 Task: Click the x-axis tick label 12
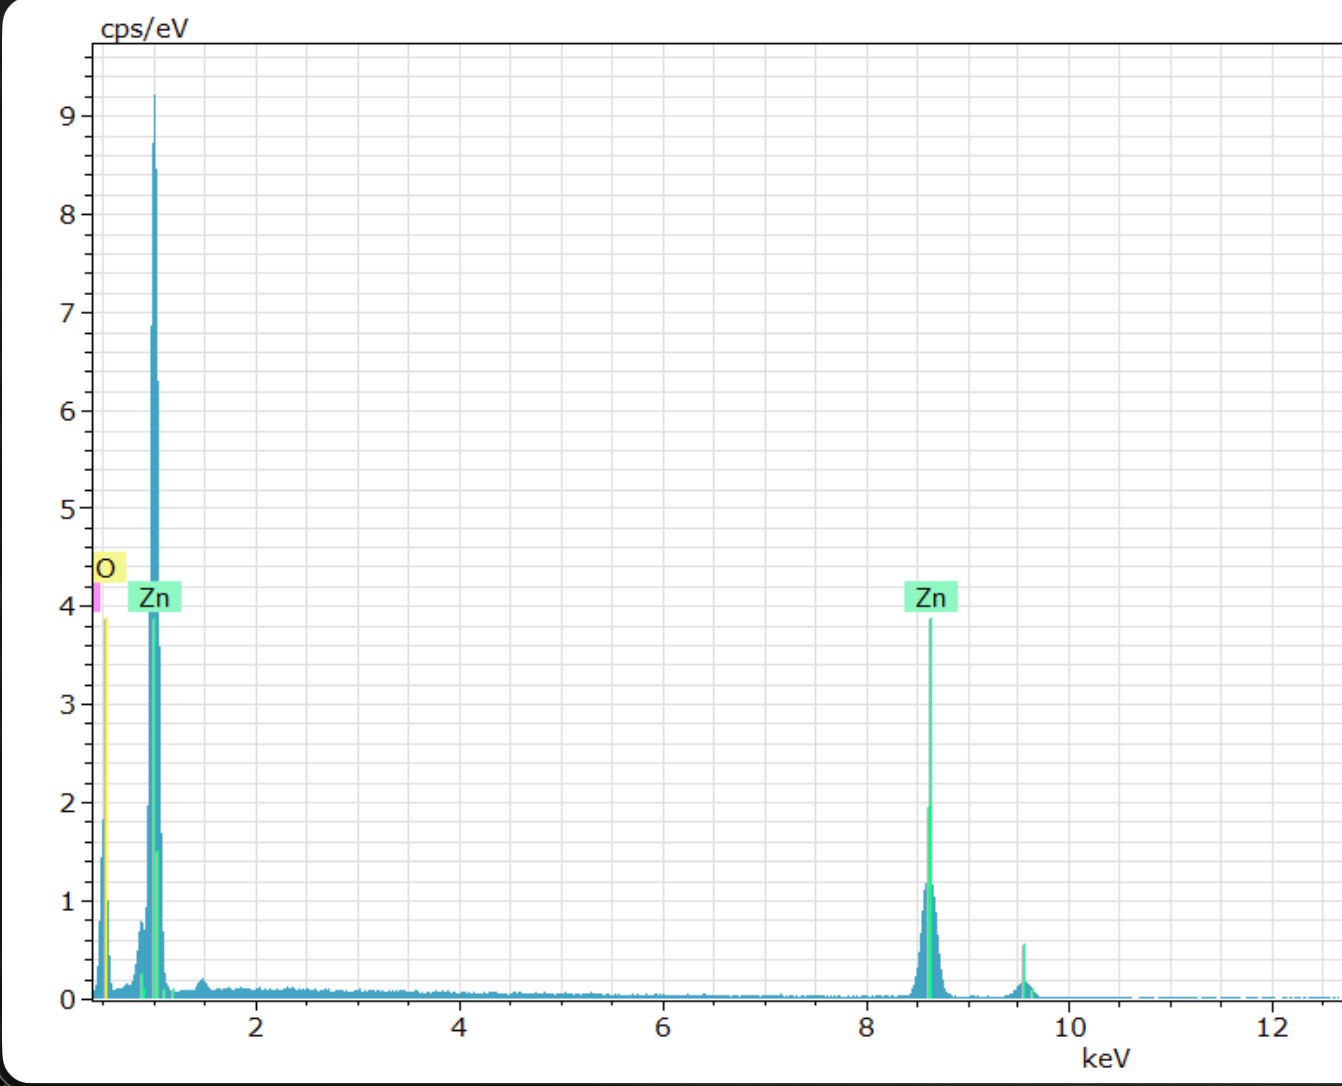click(x=1272, y=1026)
